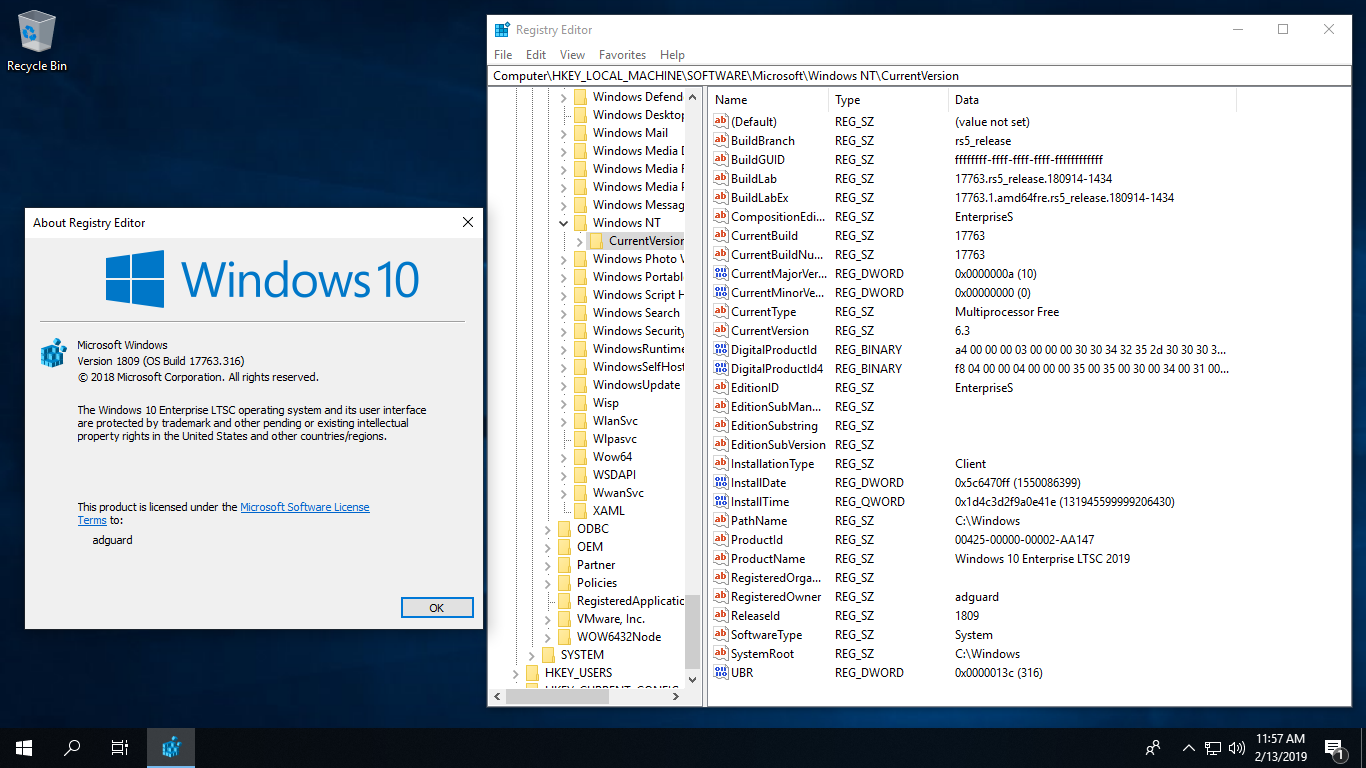Viewport: 1366px width, 768px height.
Task: Show hidden system tray icons
Action: (x=1189, y=747)
